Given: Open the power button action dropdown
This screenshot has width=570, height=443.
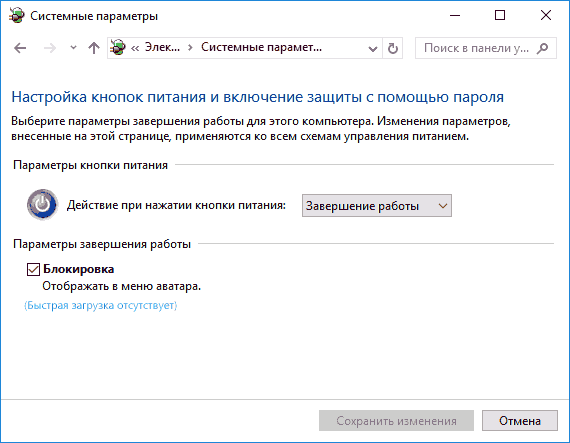Looking at the screenshot, I should (377, 206).
